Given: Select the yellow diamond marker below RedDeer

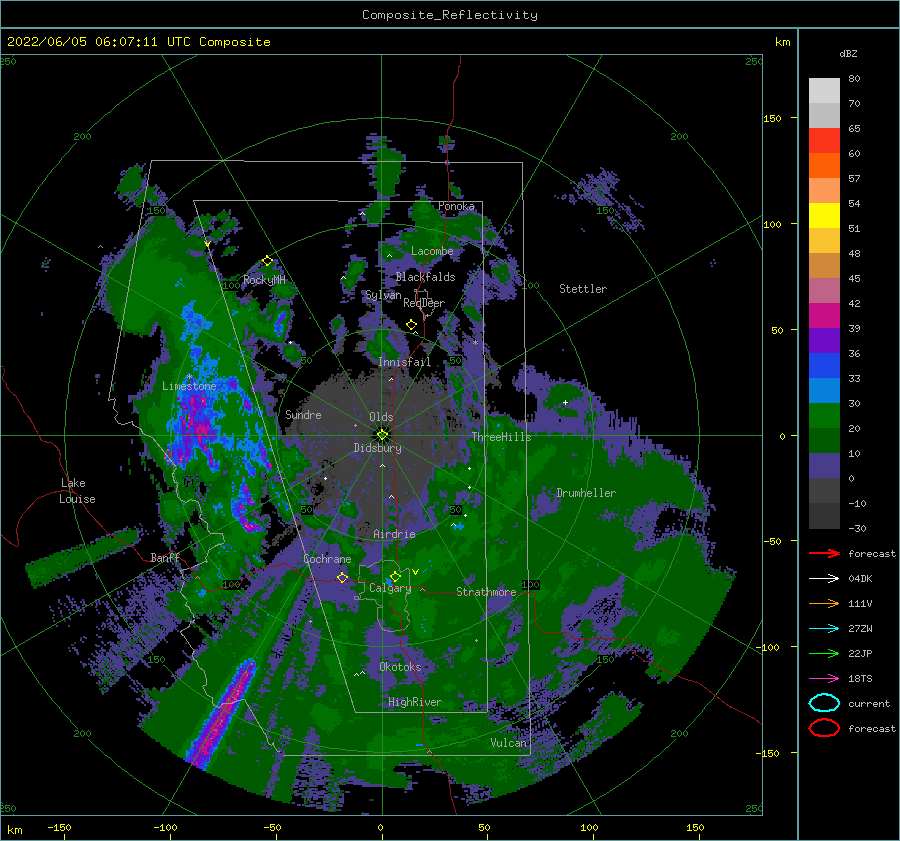Looking at the screenshot, I should pyautogui.click(x=411, y=325).
